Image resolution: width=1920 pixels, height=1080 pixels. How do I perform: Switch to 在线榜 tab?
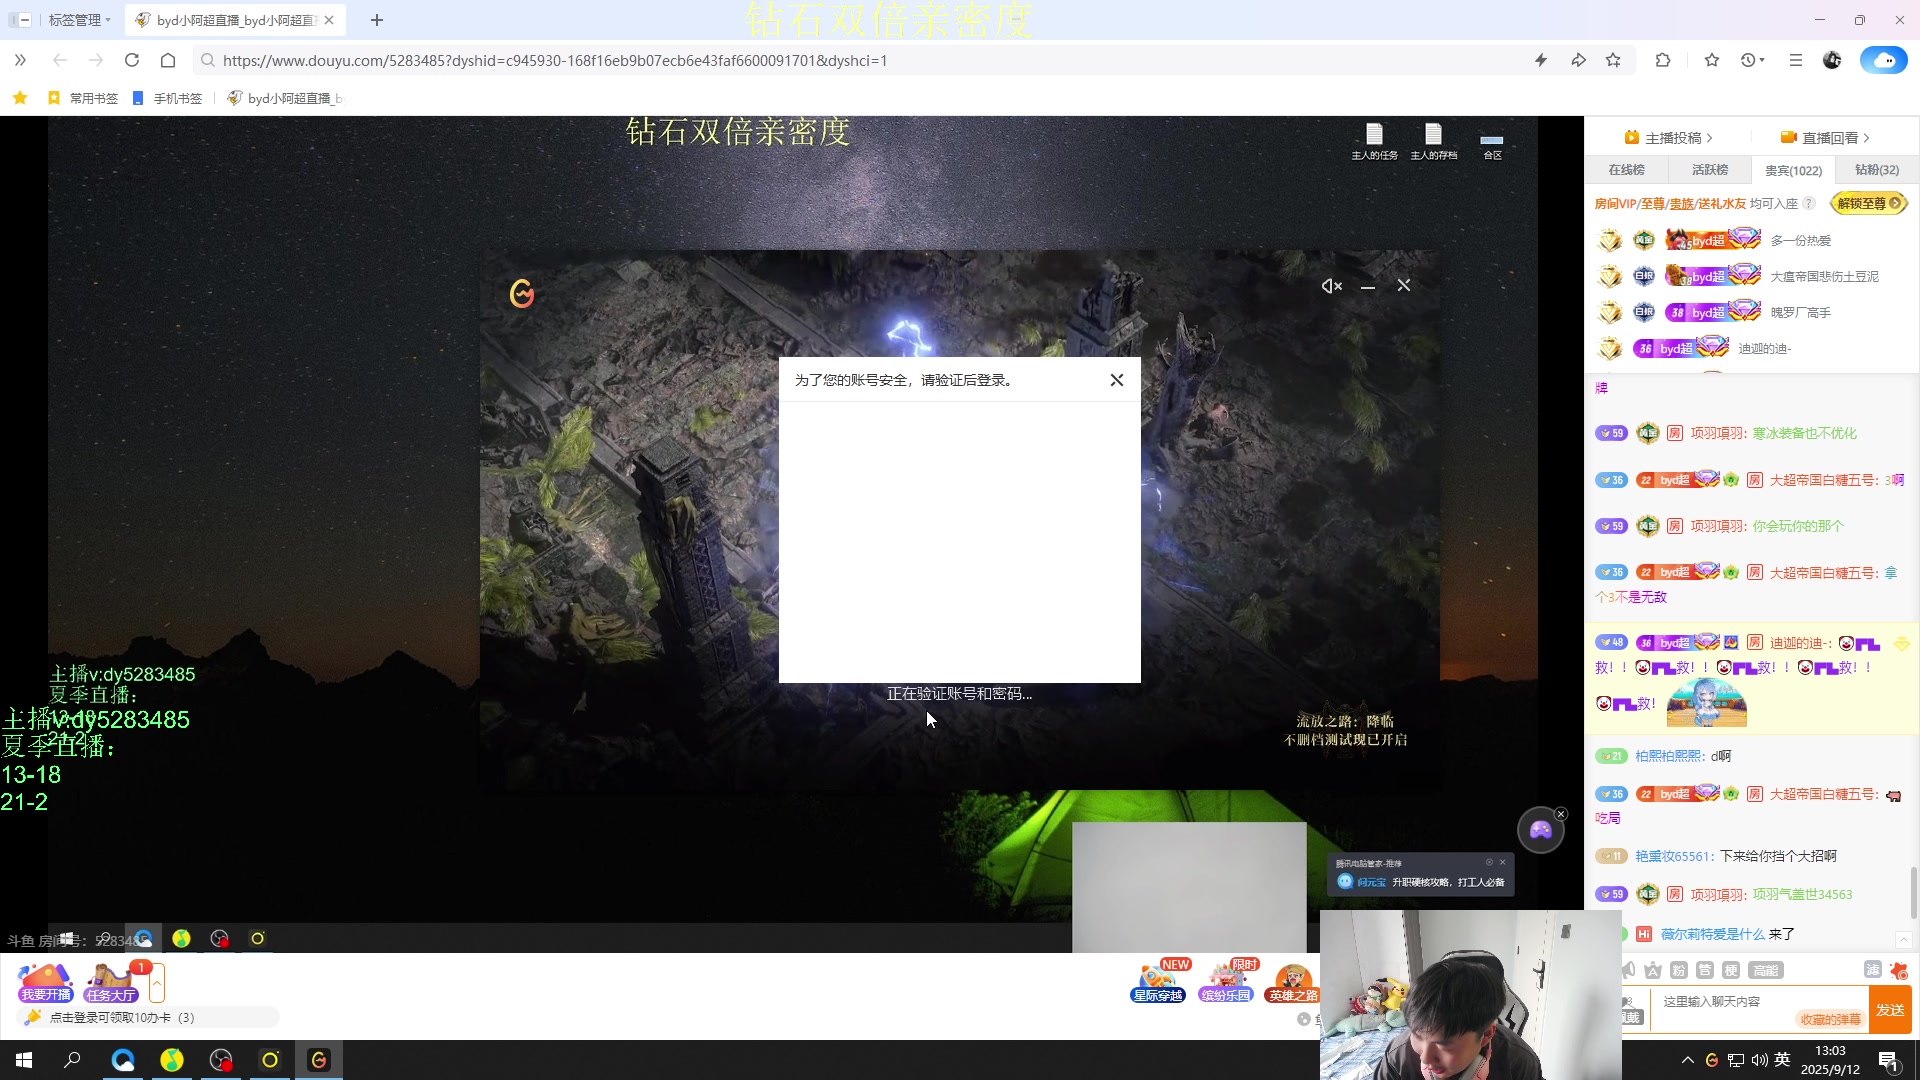point(1626,170)
